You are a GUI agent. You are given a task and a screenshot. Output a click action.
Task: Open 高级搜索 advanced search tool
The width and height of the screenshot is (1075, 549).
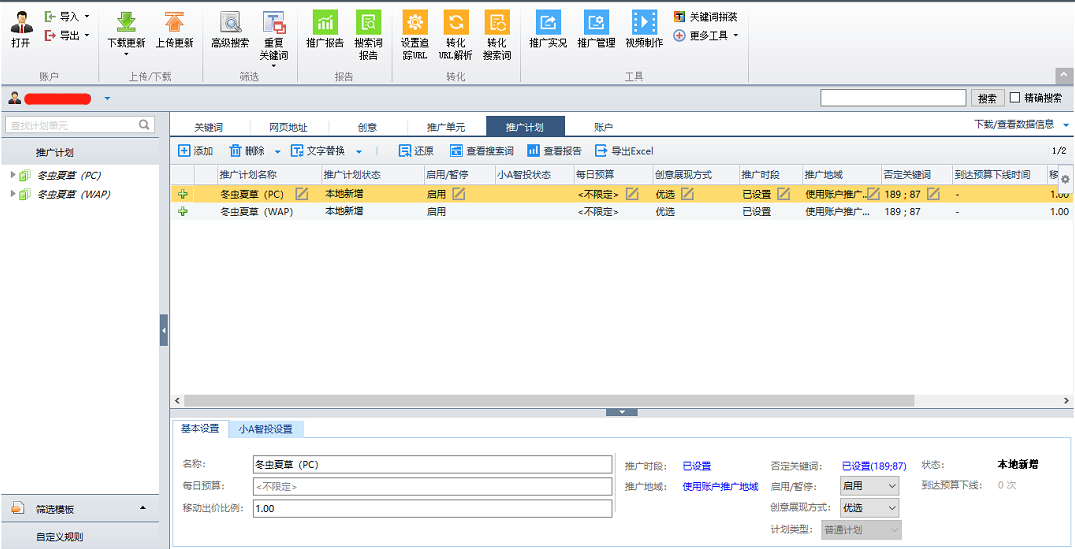230,22
